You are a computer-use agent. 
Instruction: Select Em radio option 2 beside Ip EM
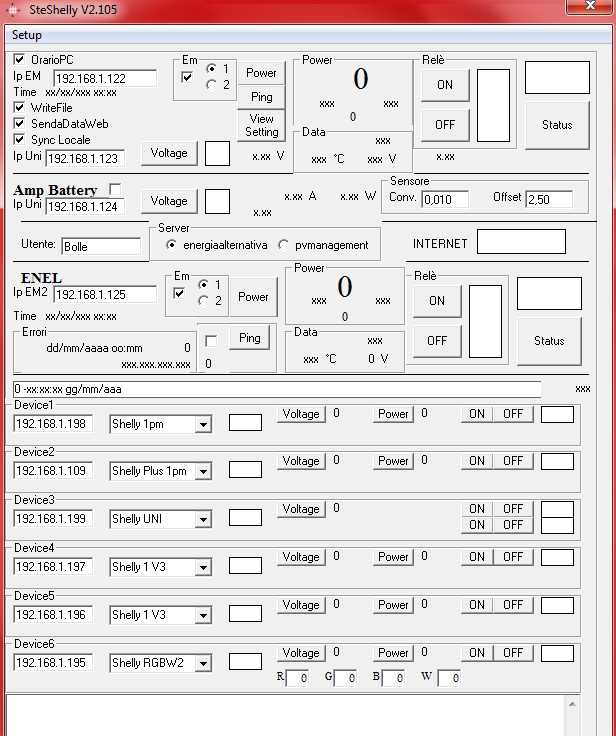click(212, 84)
